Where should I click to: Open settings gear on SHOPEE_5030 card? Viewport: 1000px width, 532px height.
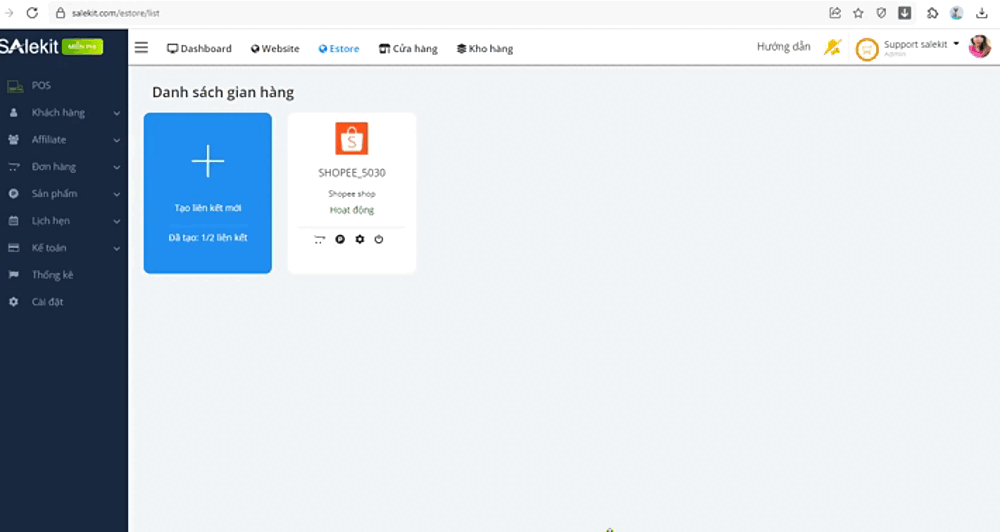(x=360, y=239)
